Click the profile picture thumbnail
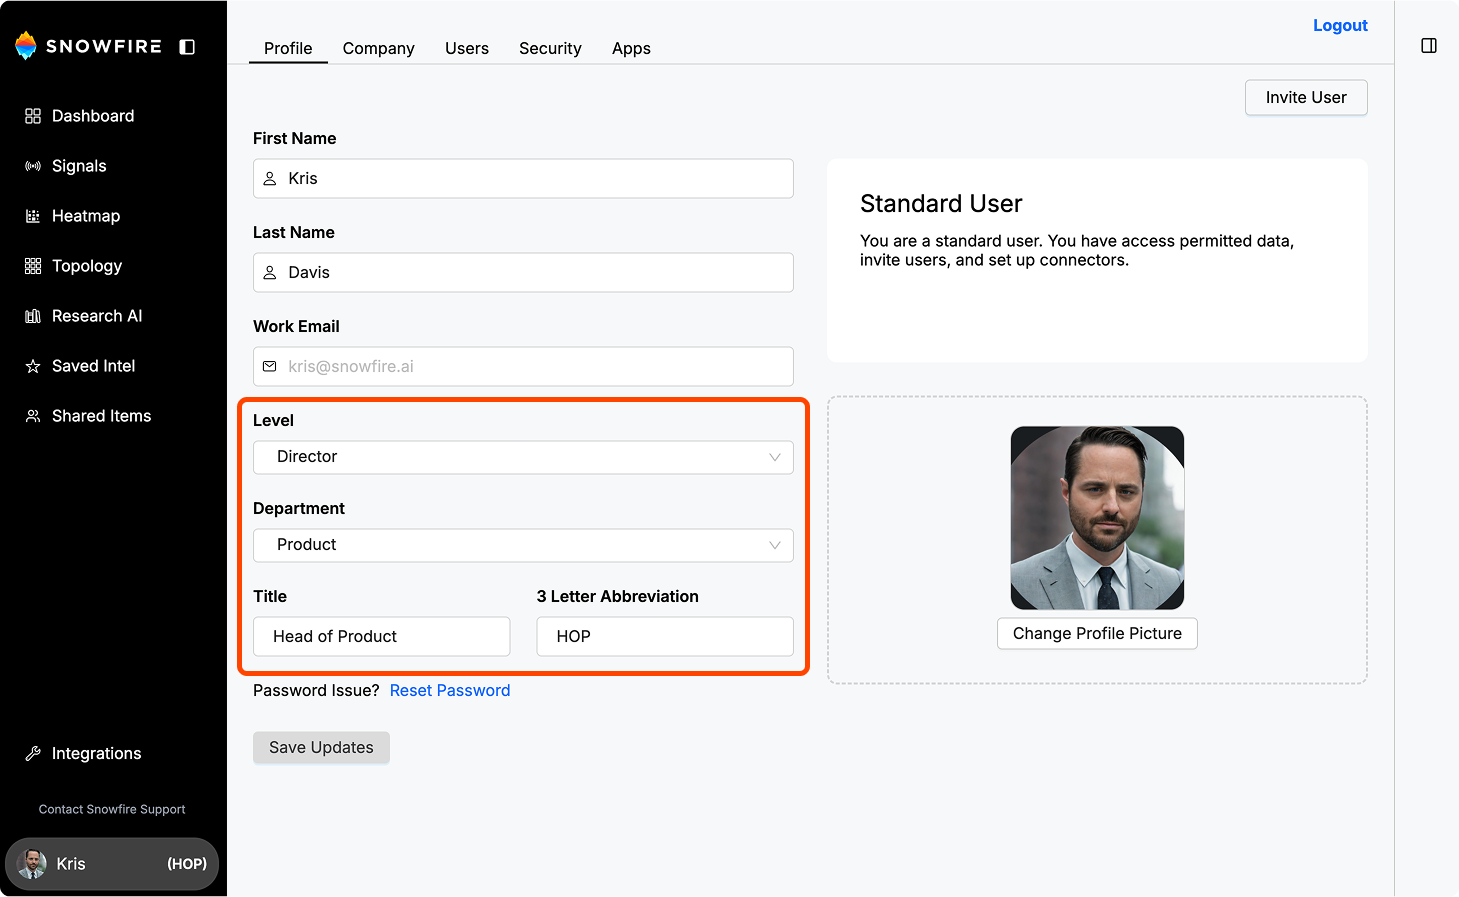 tap(1097, 518)
